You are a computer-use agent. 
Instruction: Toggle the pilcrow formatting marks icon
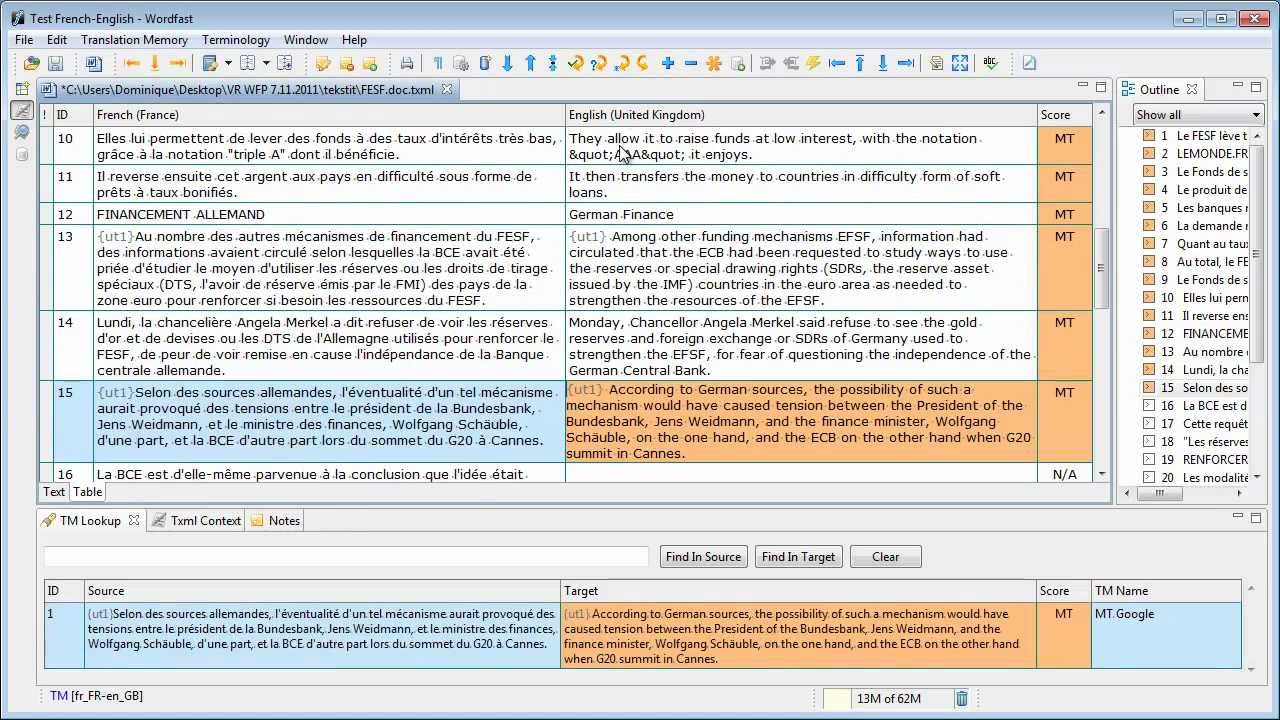click(438, 63)
